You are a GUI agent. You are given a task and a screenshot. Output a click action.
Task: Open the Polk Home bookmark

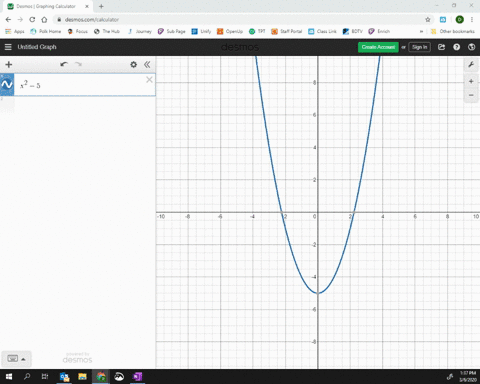coord(46,31)
